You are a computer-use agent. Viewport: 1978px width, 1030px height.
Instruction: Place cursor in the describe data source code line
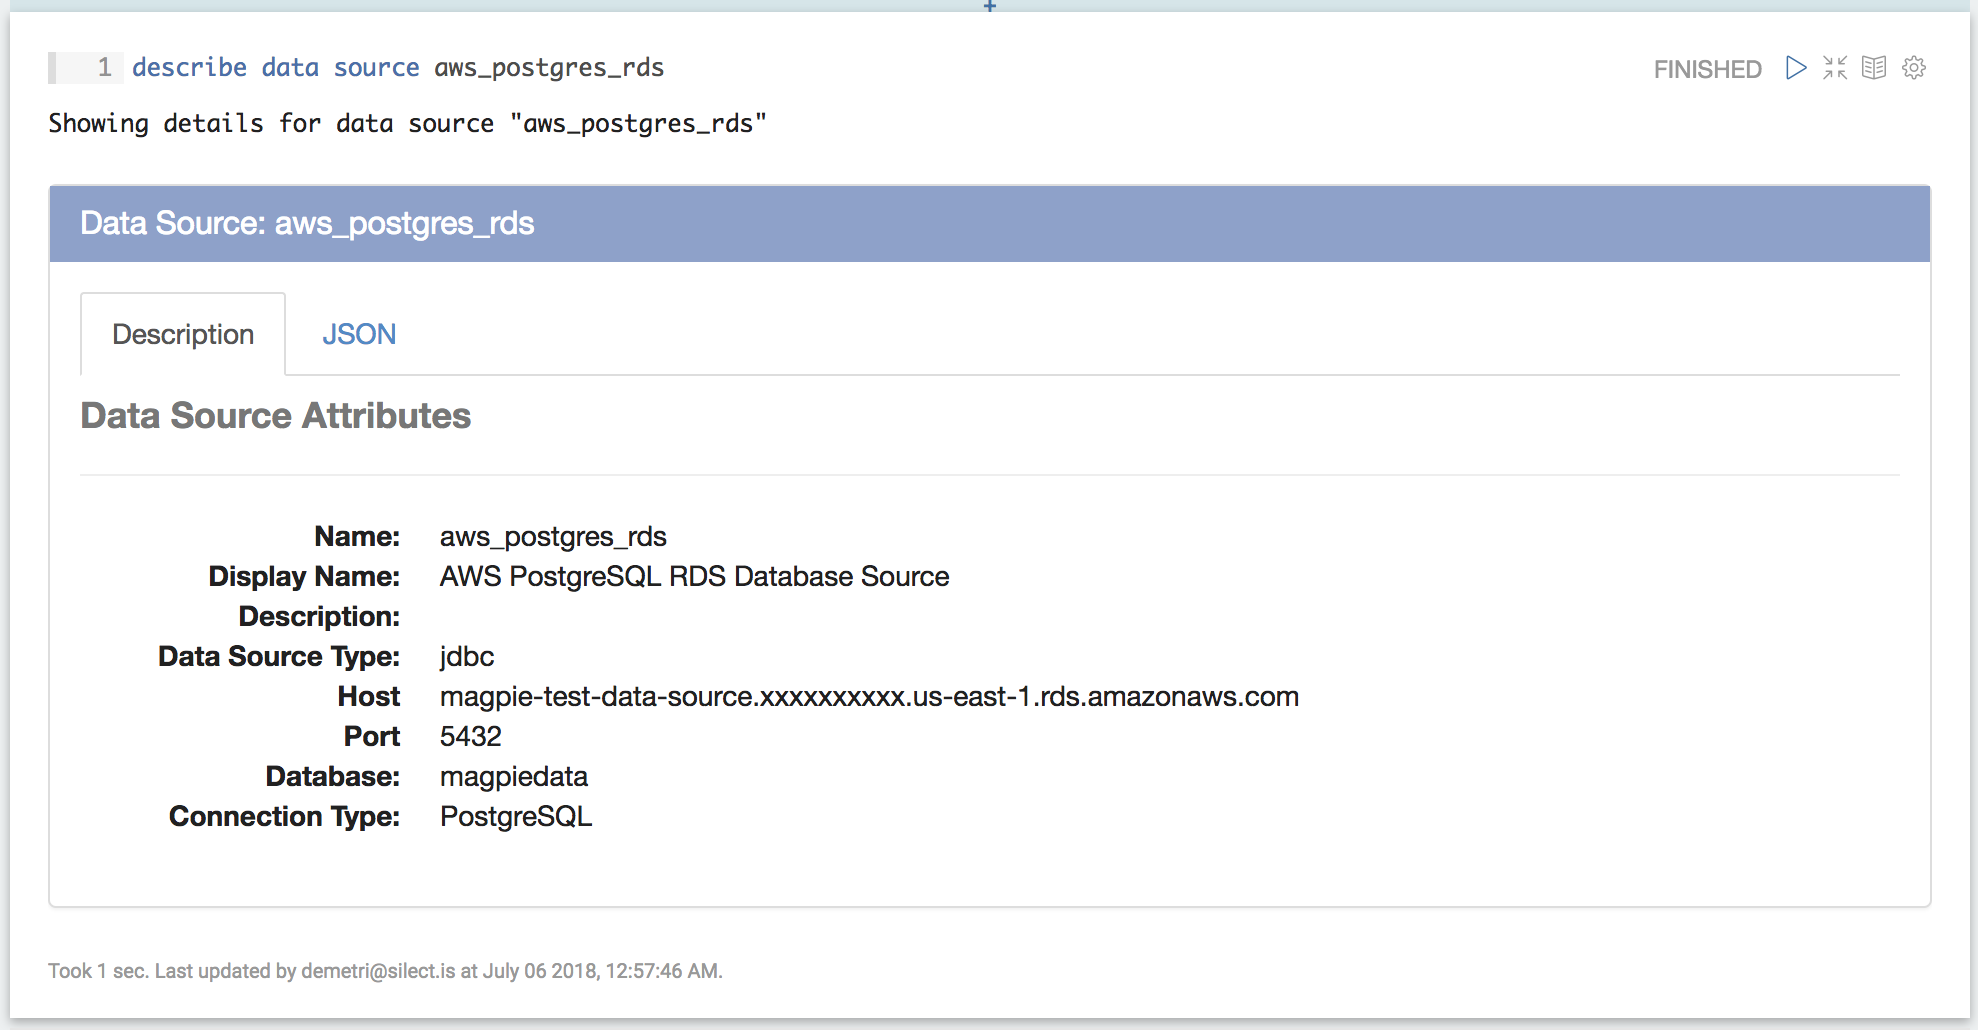[x=398, y=68]
